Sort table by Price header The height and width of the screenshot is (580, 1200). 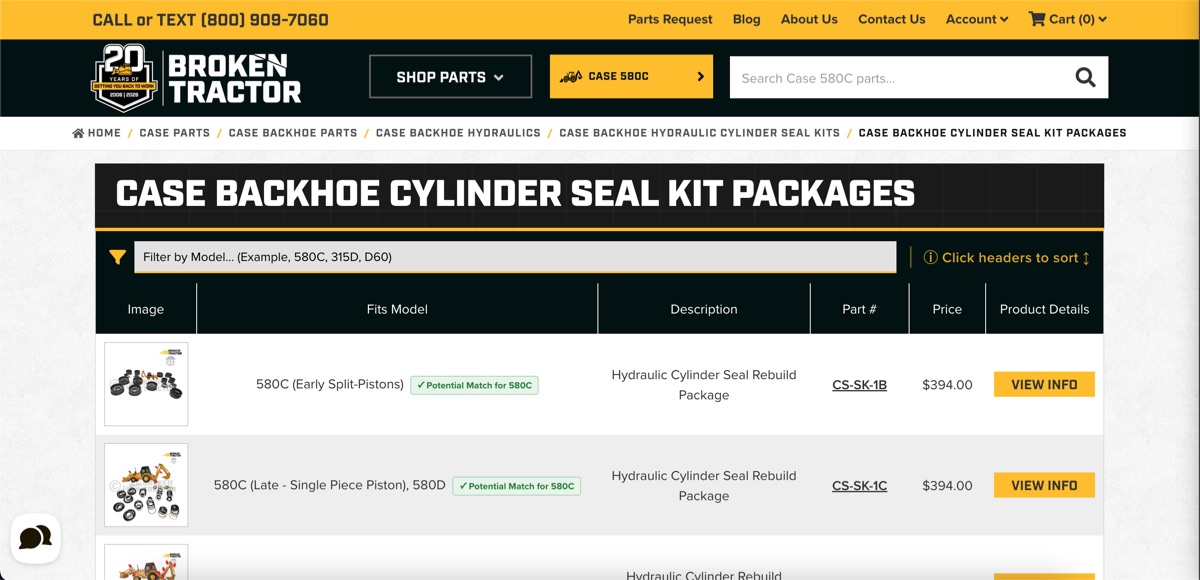click(x=947, y=309)
